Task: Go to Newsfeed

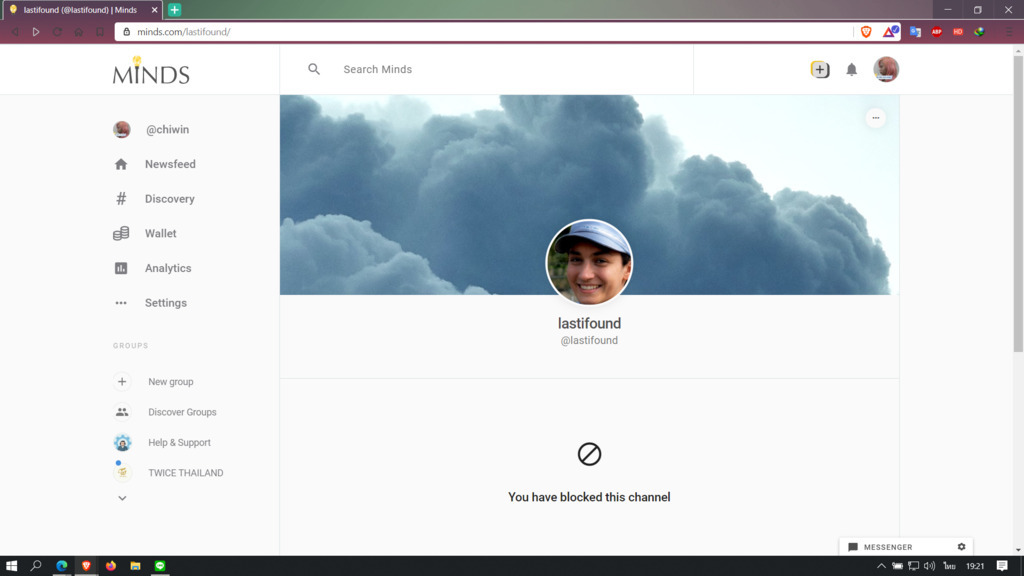Action: 169,164
